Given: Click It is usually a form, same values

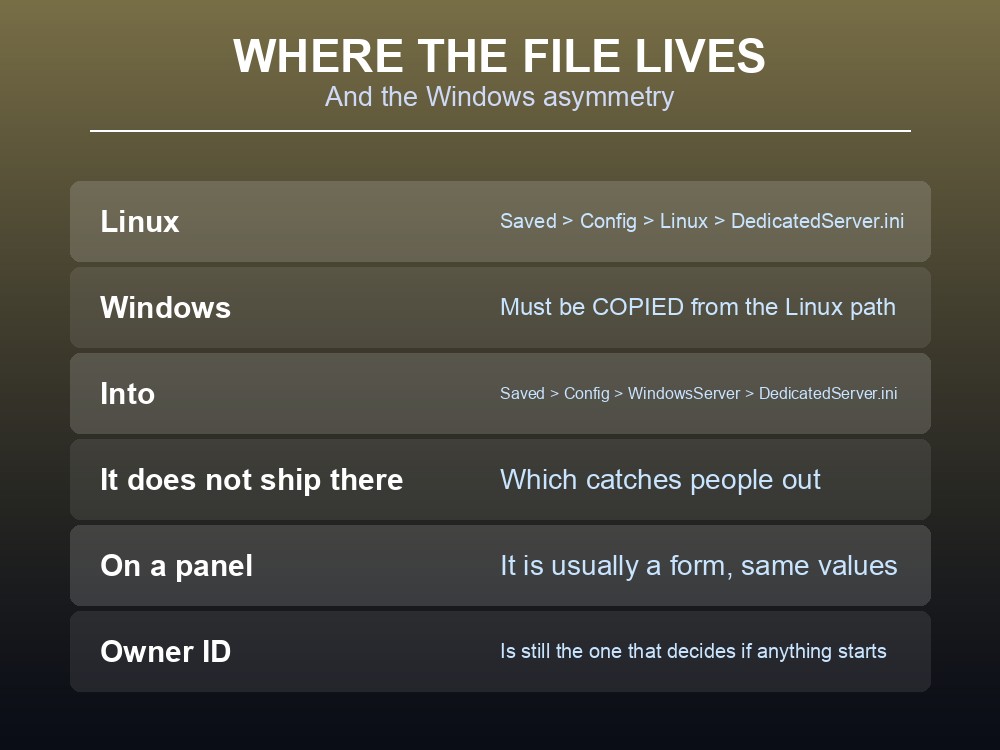Looking at the screenshot, I should (x=698, y=566).
